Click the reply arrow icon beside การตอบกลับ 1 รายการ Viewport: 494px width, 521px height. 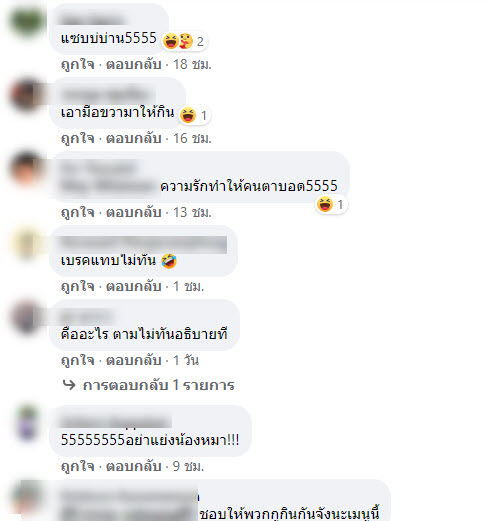(69, 385)
